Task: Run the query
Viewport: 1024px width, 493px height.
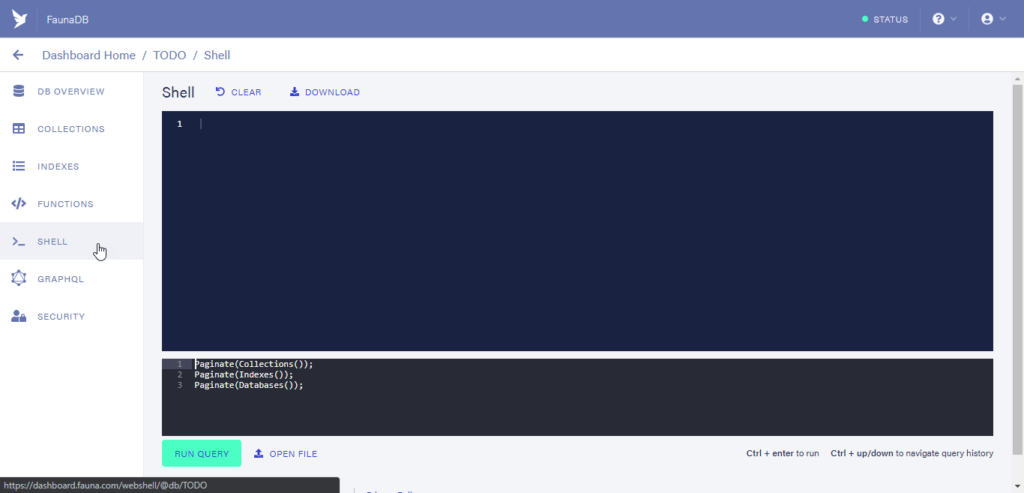Action: click(201, 453)
